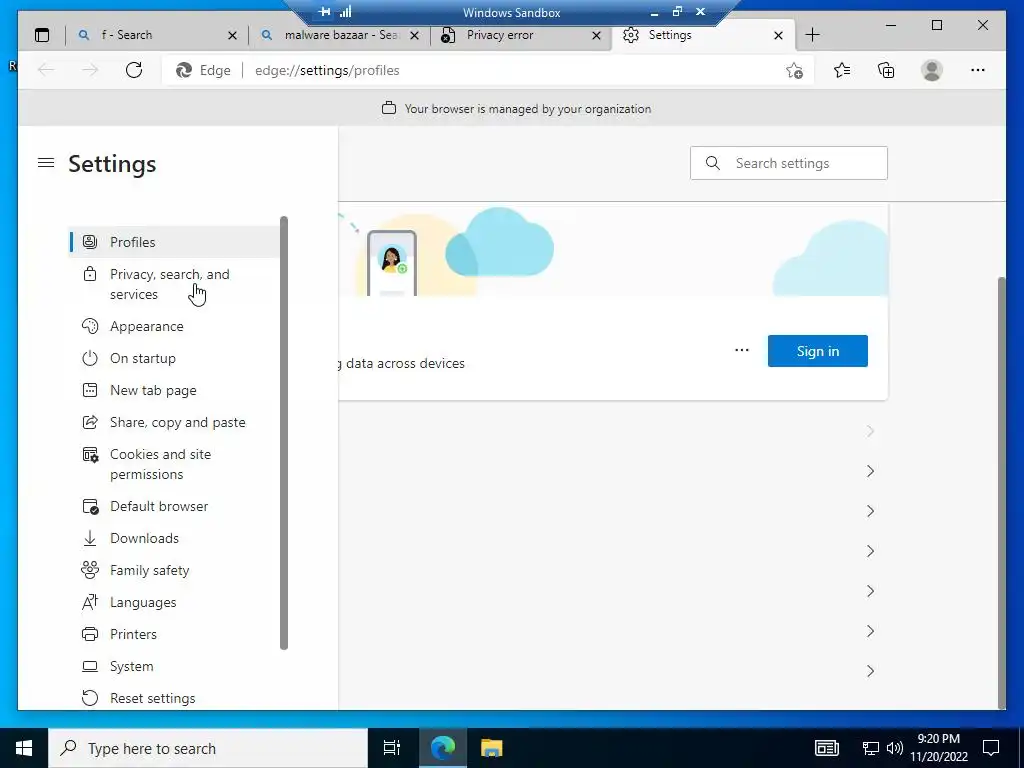The height and width of the screenshot is (768, 1024).
Task: Click the Downloads arrow icon
Action: click(x=90, y=538)
